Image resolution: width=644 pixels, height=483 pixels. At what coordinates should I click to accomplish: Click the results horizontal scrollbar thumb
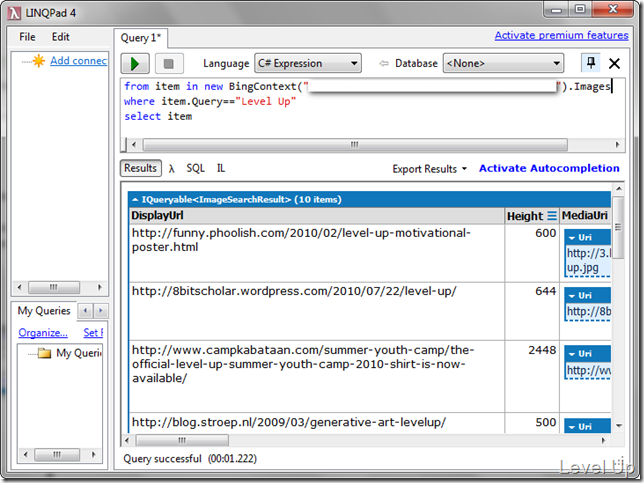pyautogui.click(x=182, y=440)
